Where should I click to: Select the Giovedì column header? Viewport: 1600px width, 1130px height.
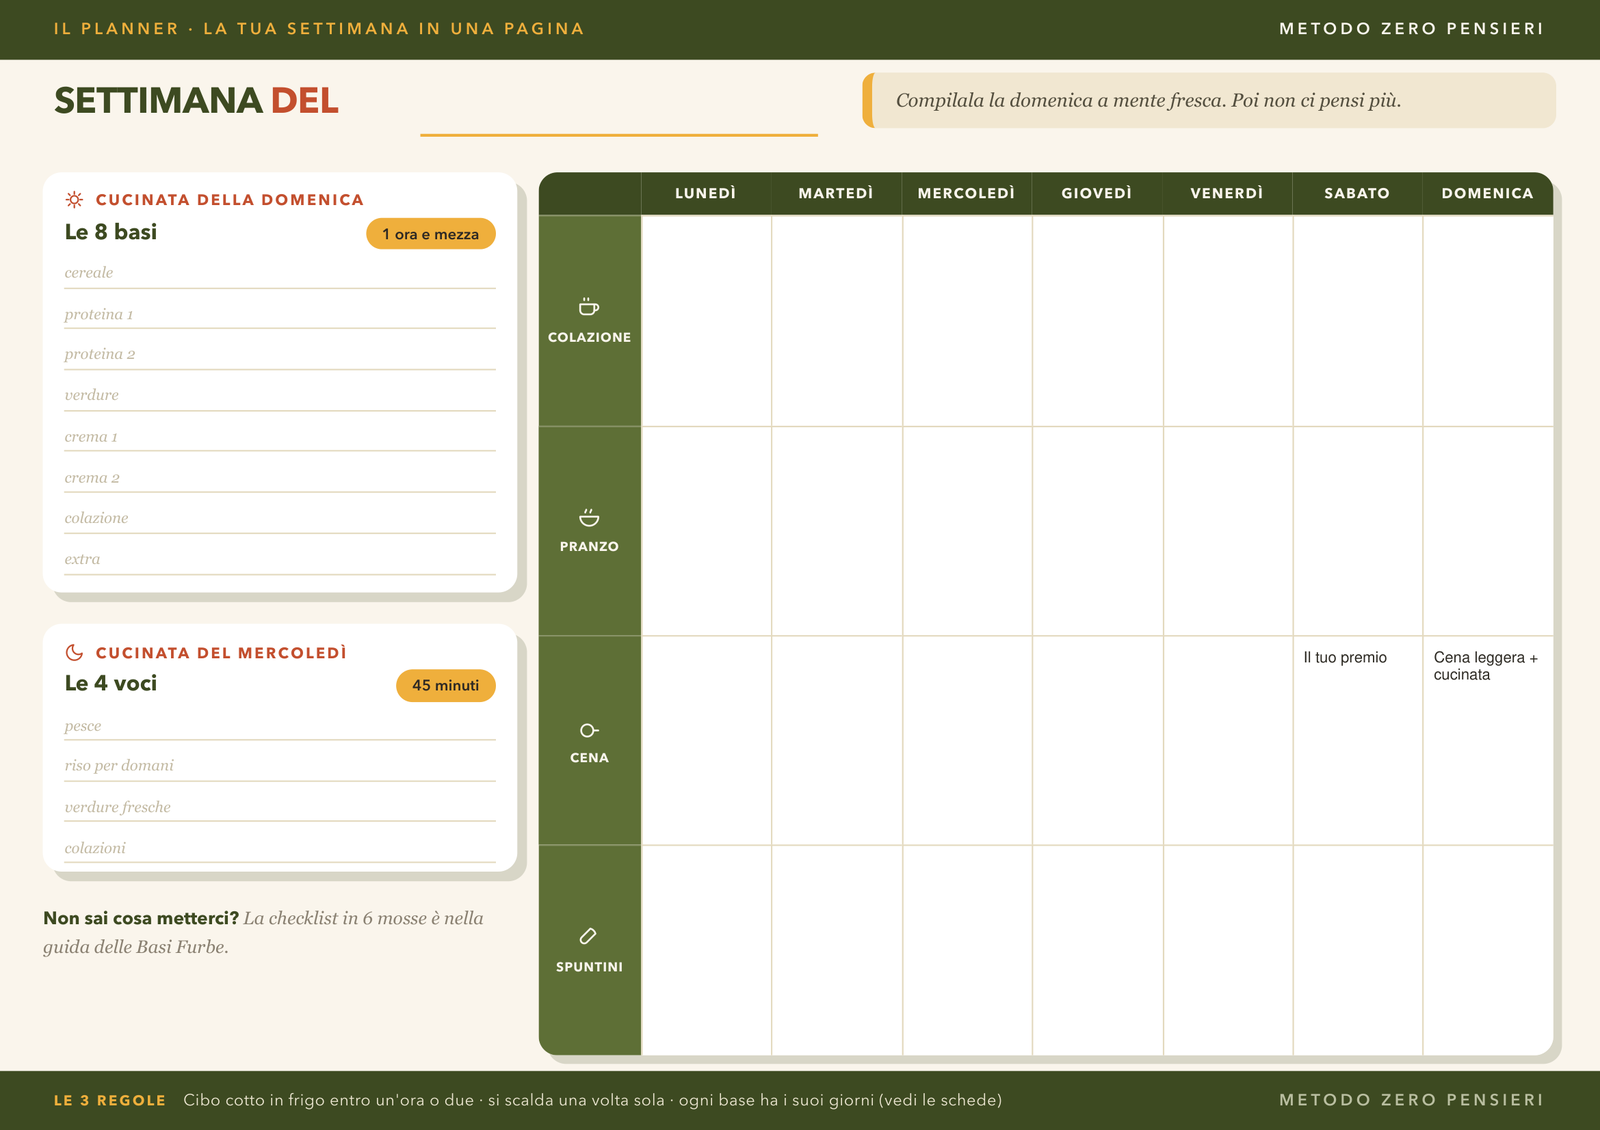click(x=1097, y=193)
